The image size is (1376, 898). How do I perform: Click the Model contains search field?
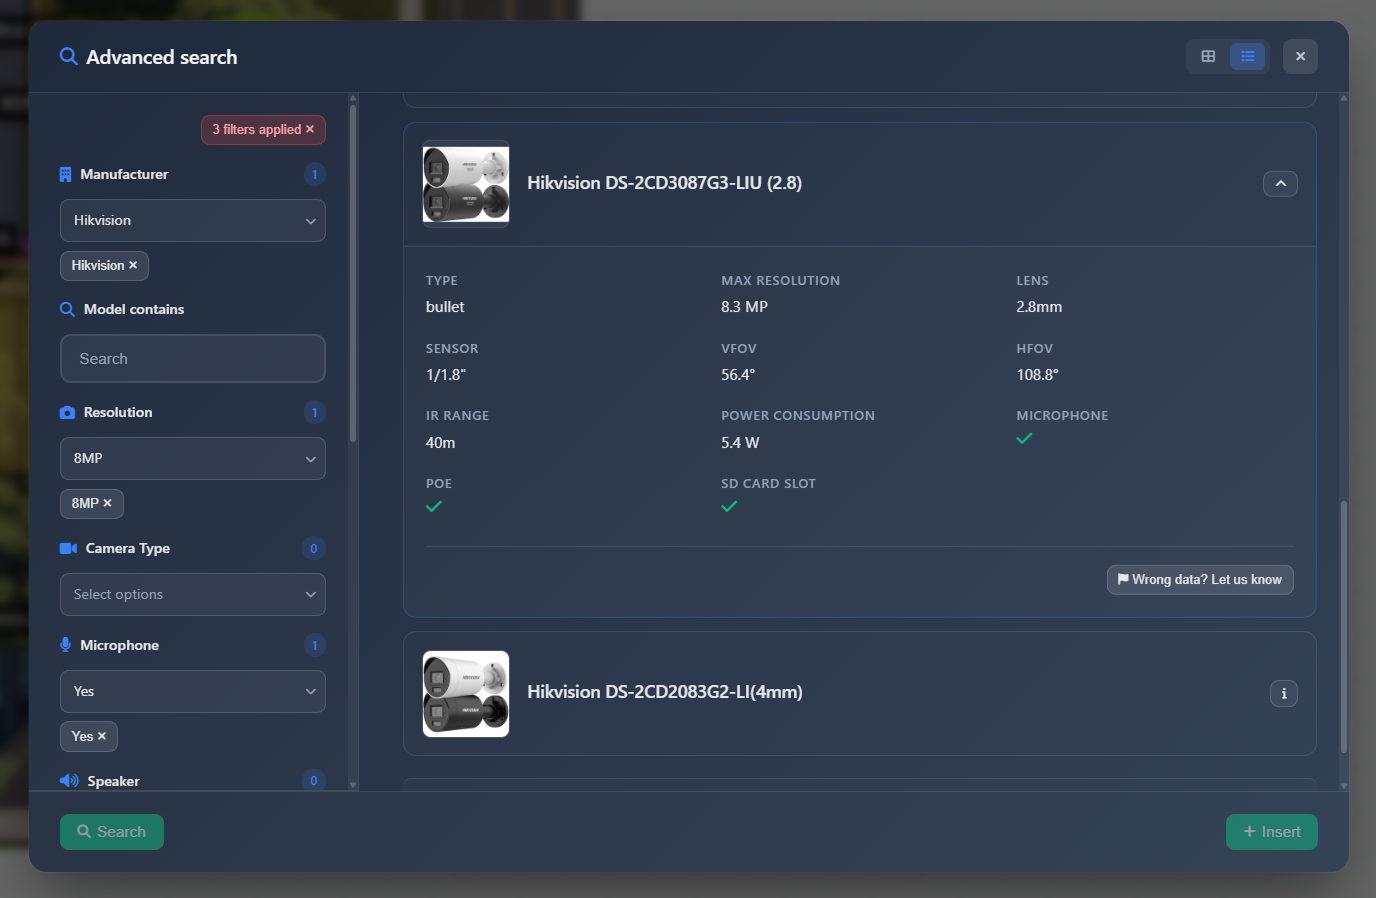(192, 358)
